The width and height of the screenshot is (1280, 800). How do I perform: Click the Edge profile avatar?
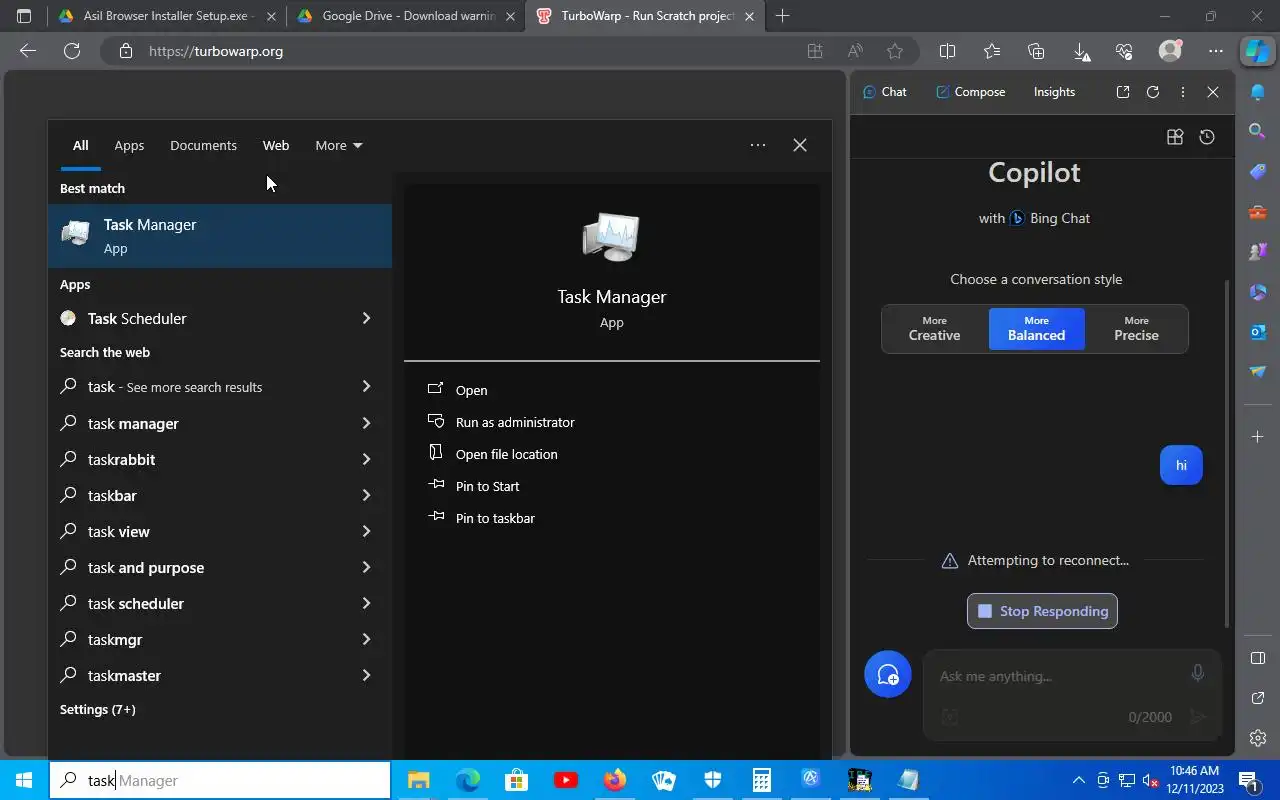1170,50
